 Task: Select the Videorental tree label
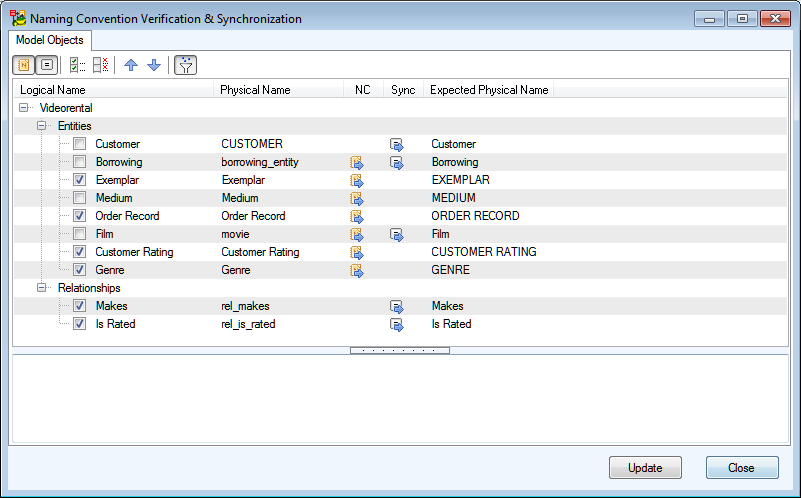point(66,108)
